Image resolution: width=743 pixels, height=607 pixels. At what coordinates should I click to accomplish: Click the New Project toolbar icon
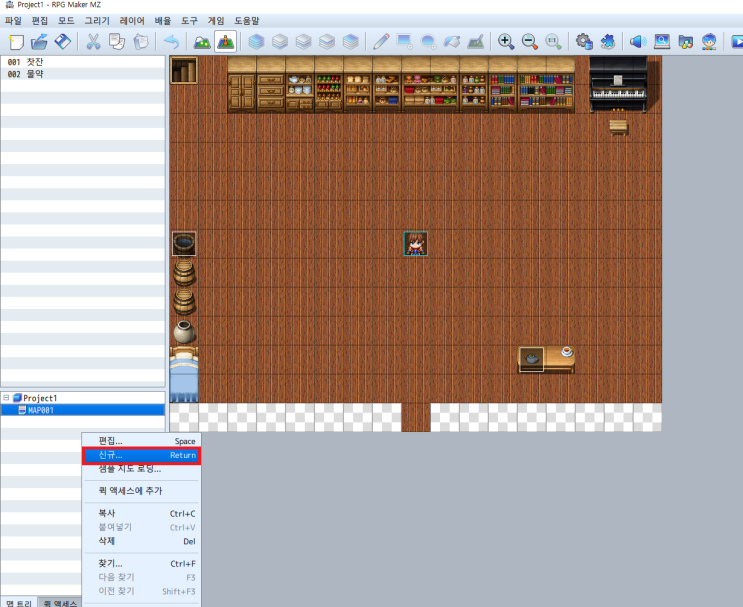click(x=16, y=42)
